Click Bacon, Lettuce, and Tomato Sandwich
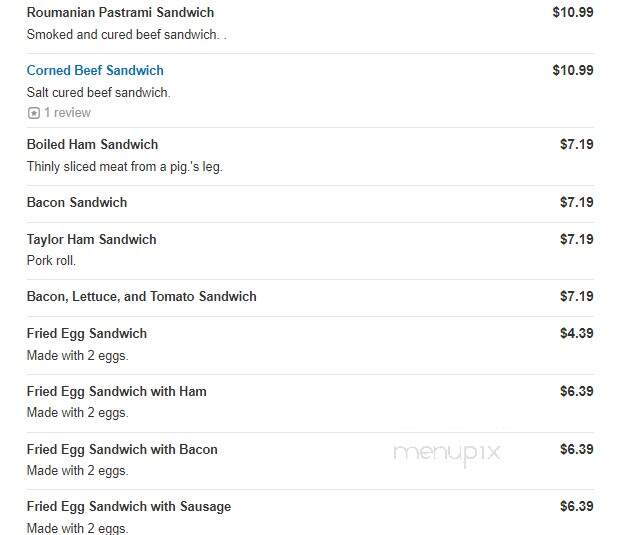The width and height of the screenshot is (626, 535). click(141, 297)
